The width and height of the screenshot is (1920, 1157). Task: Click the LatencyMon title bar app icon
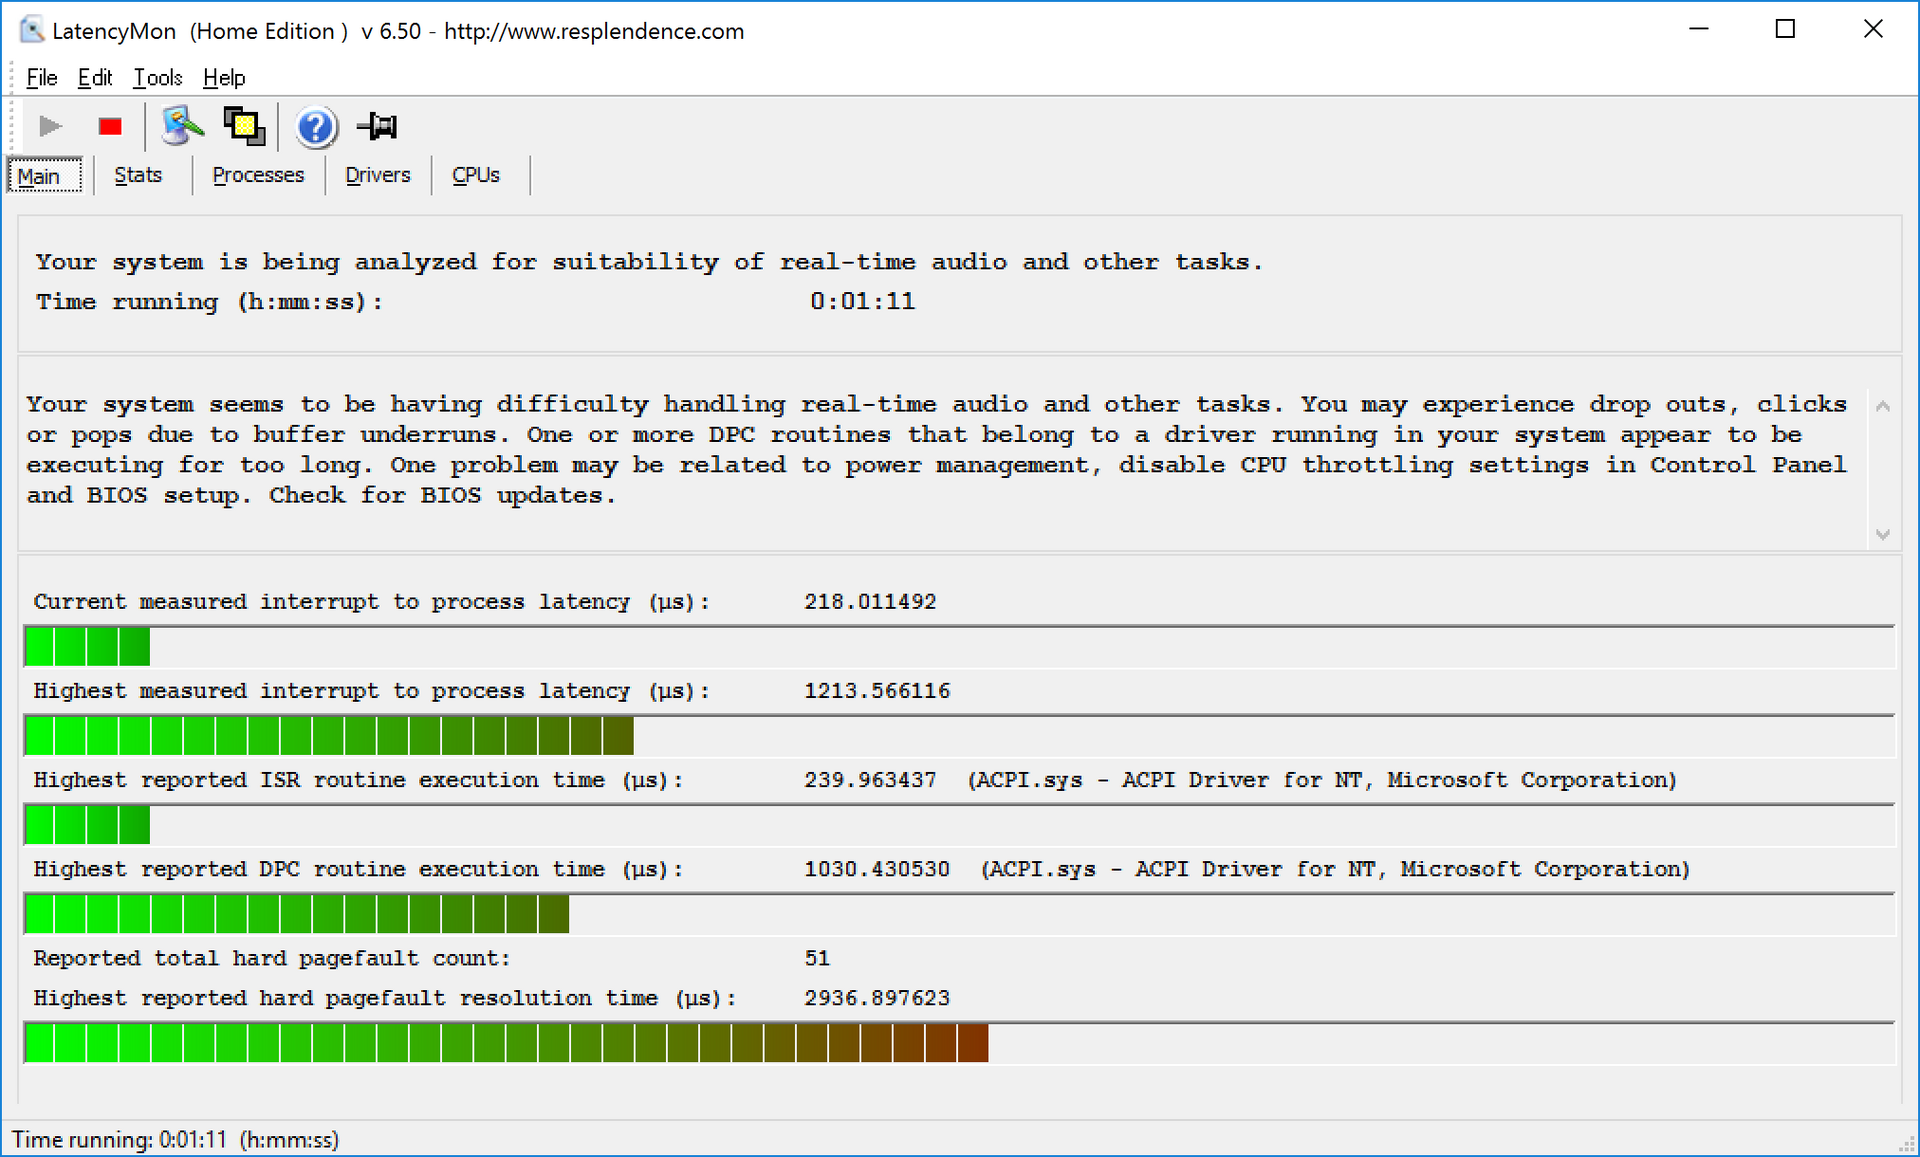(32, 30)
